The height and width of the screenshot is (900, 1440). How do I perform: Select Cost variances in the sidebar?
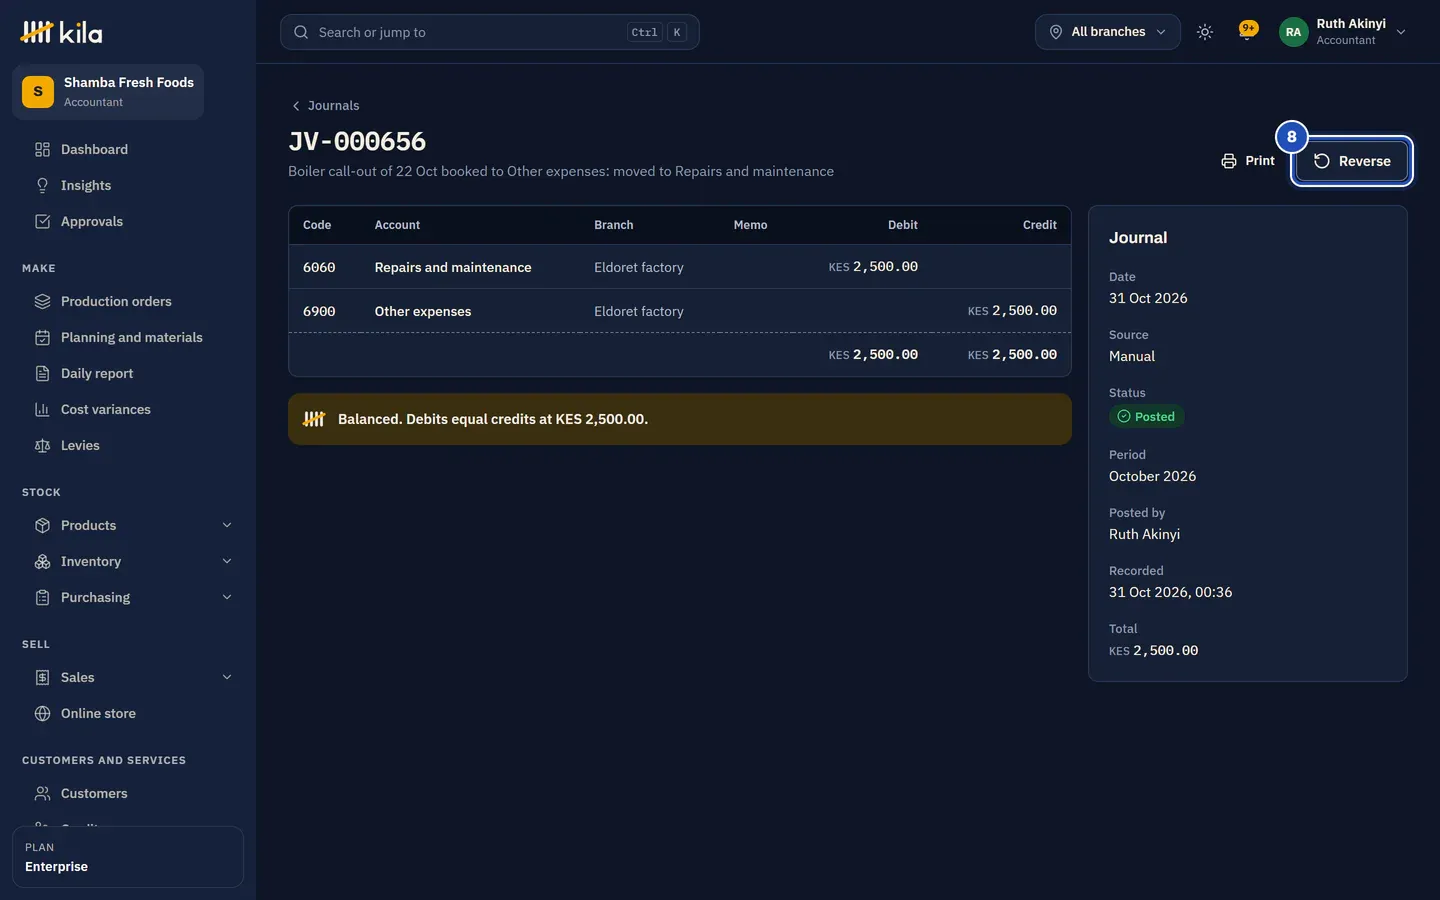(128, 410)
